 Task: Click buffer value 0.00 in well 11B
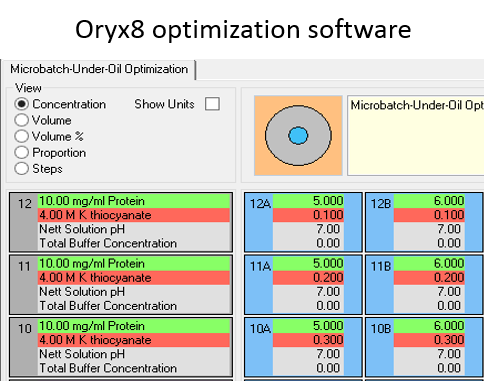429,306
